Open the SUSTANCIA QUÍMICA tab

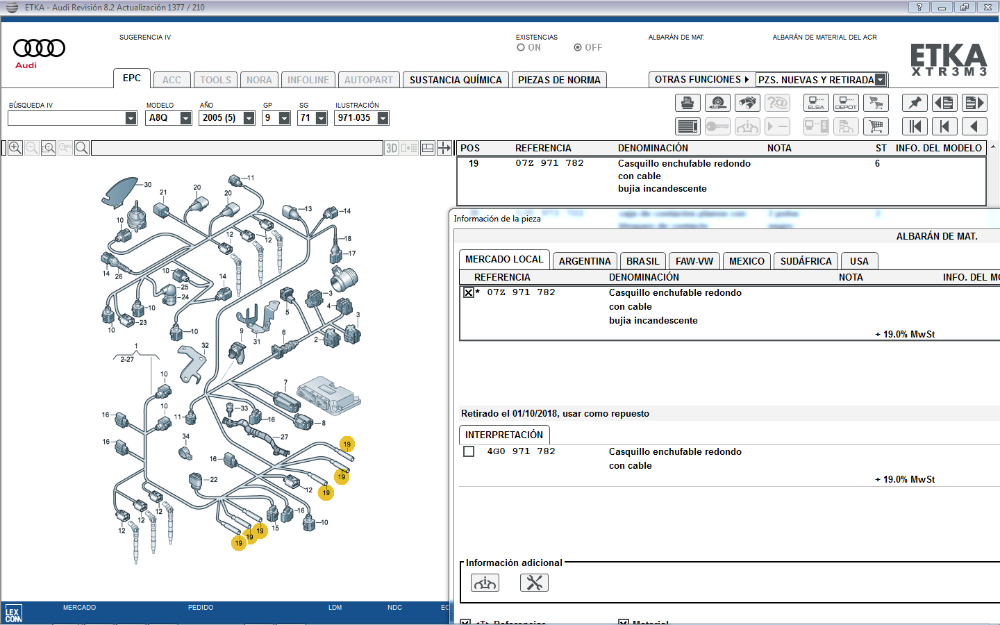(455, 80)
